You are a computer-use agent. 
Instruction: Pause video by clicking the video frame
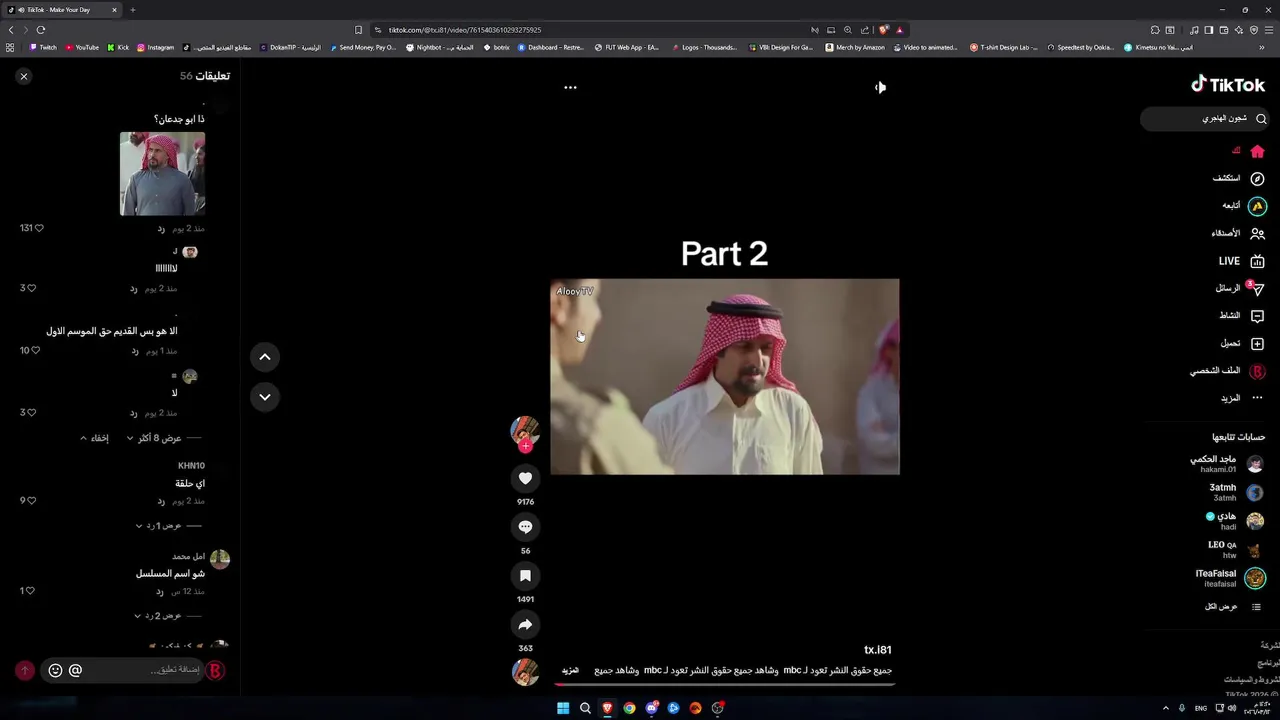click(x=724, y=376)
